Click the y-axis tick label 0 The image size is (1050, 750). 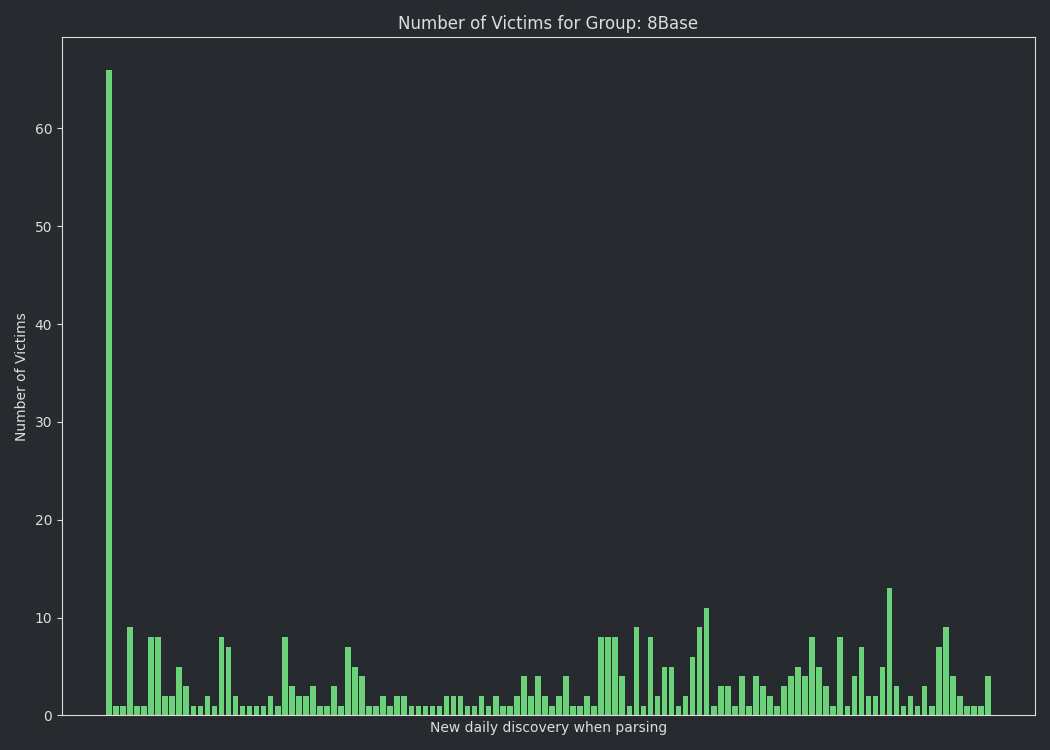tap(48, 717)
